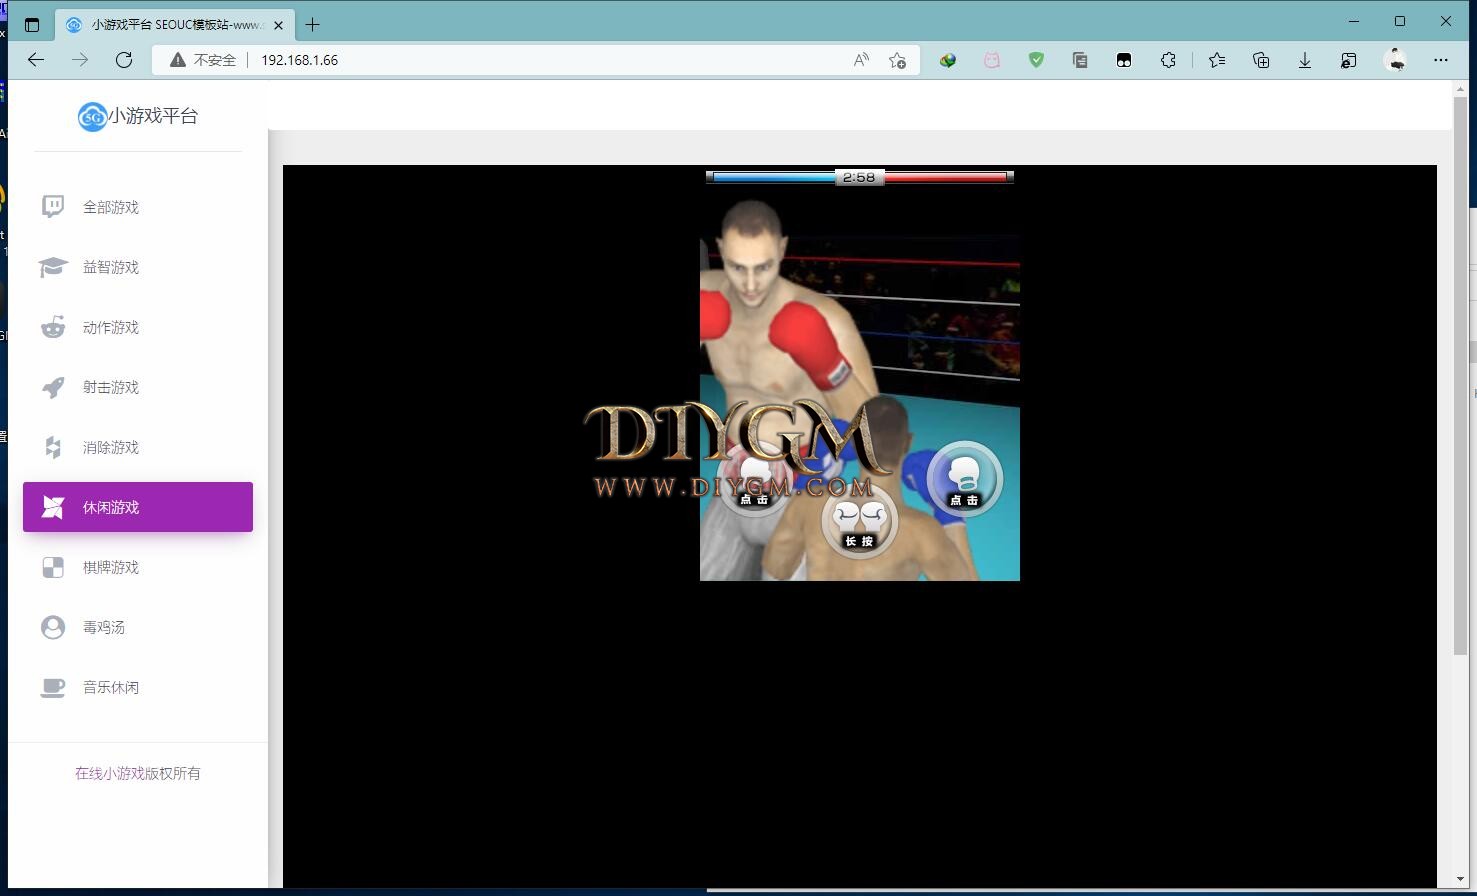Screen dimensions: 1477x896
Task: Select the highlighted 休闲游戏 menu item
Action: tap(138, 507)
